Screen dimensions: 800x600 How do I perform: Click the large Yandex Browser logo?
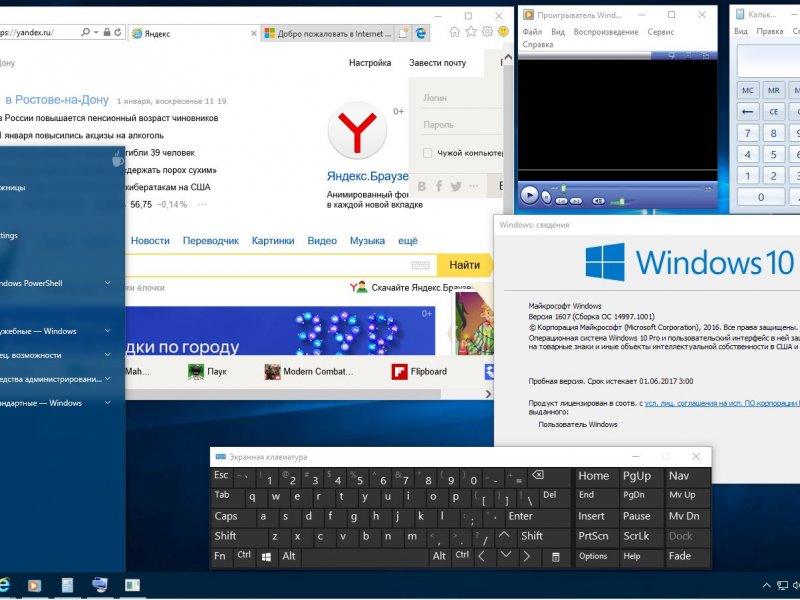(357, 131)
